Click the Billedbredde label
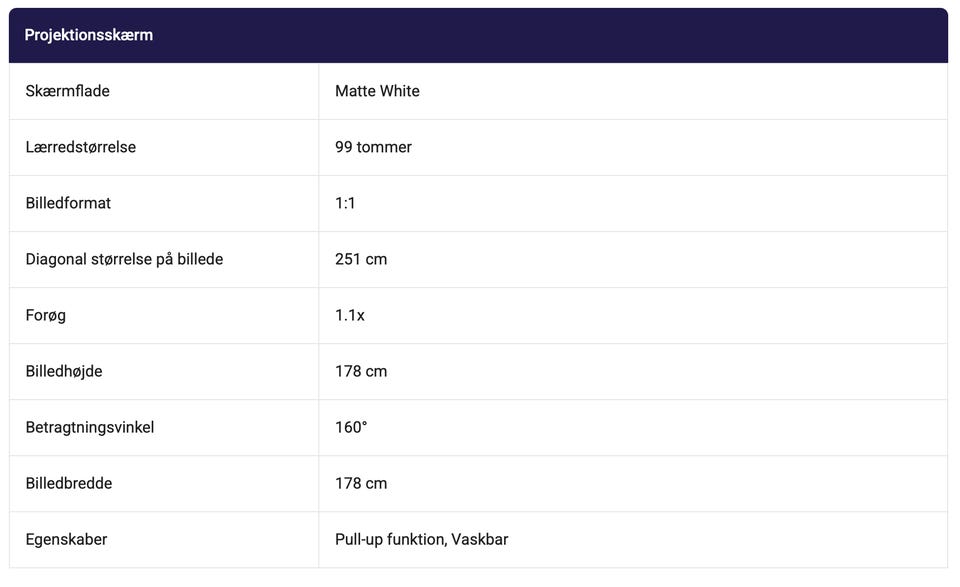Screen dimensions: 960x587 coord(69,483)
